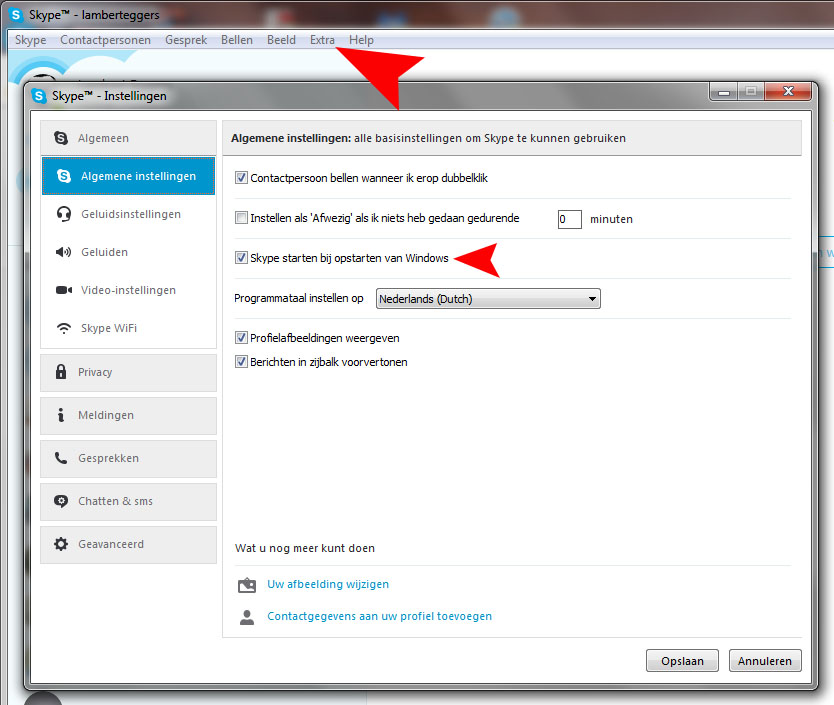Expand the Privacy section
The image size is (834, 705).
[x=128, y=372]
